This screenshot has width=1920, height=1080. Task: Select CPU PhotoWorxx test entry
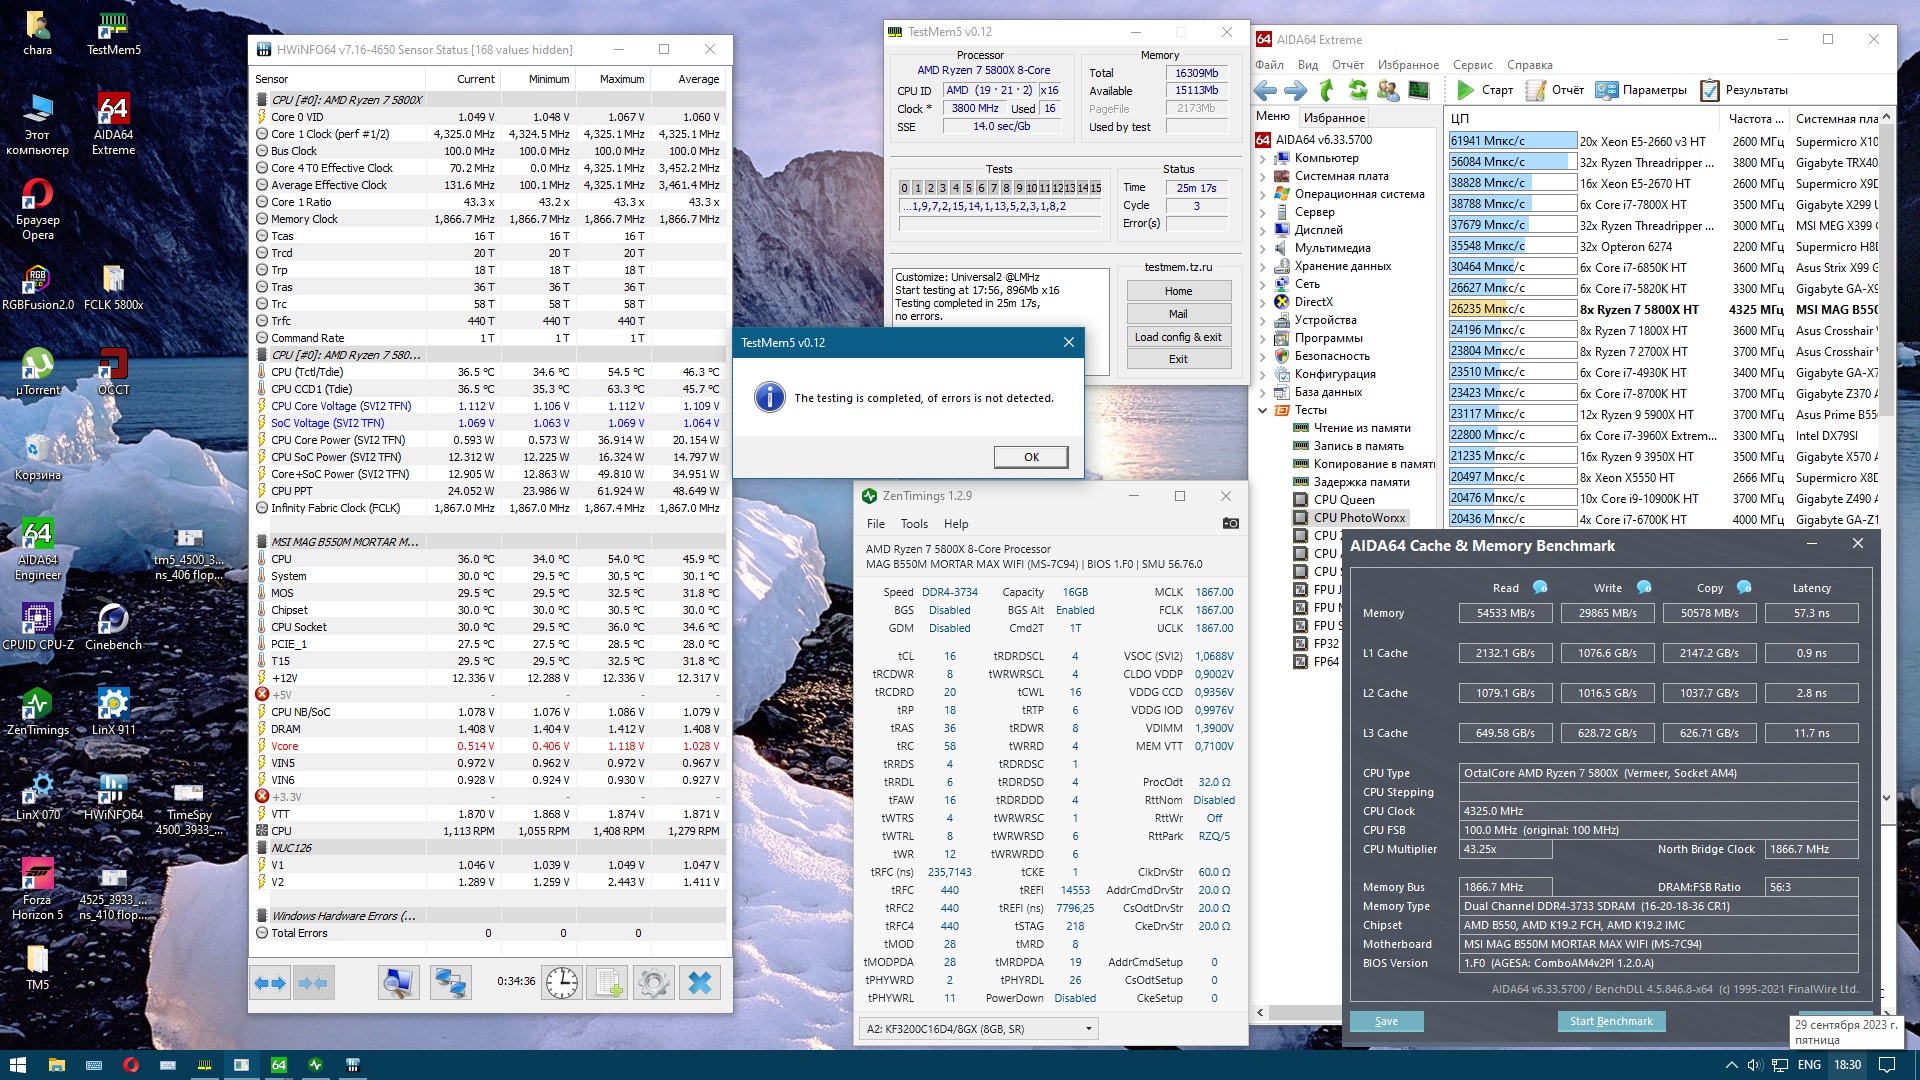coord(1358,518)
